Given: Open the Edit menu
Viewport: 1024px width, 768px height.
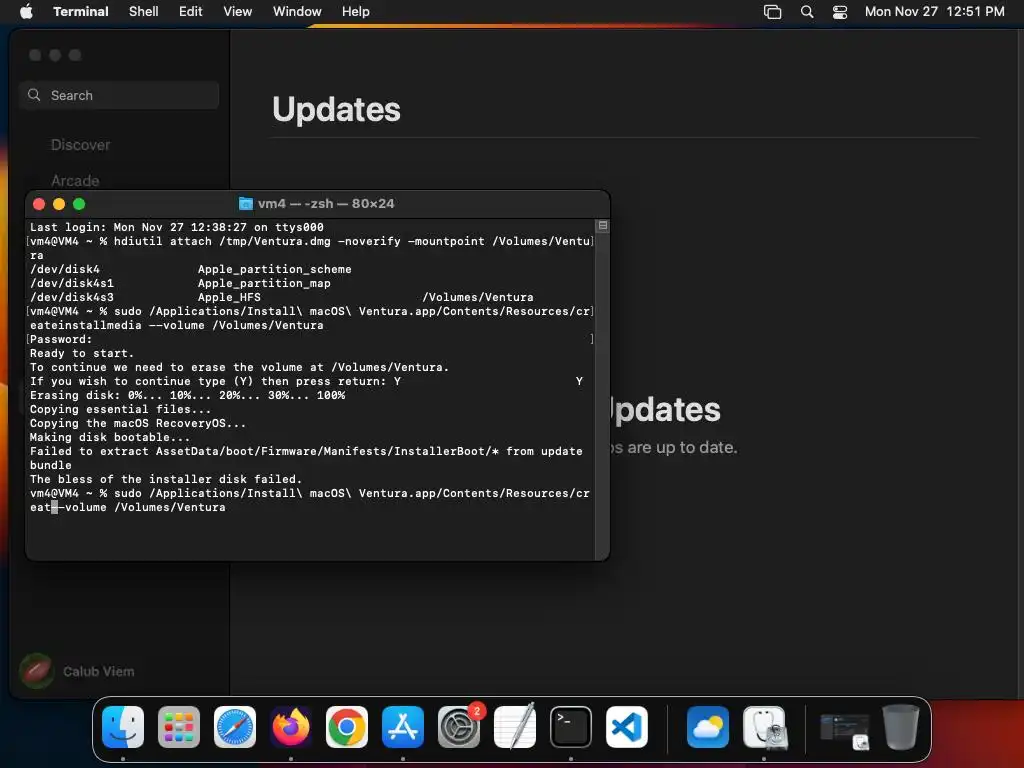Looking at the screenshot, I should click(191, 11).
